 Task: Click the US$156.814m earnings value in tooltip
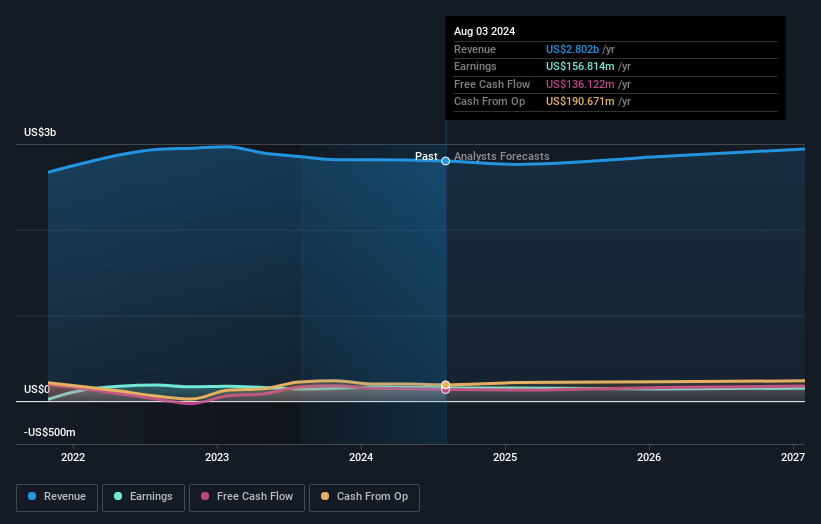click(x=580, y=66)
